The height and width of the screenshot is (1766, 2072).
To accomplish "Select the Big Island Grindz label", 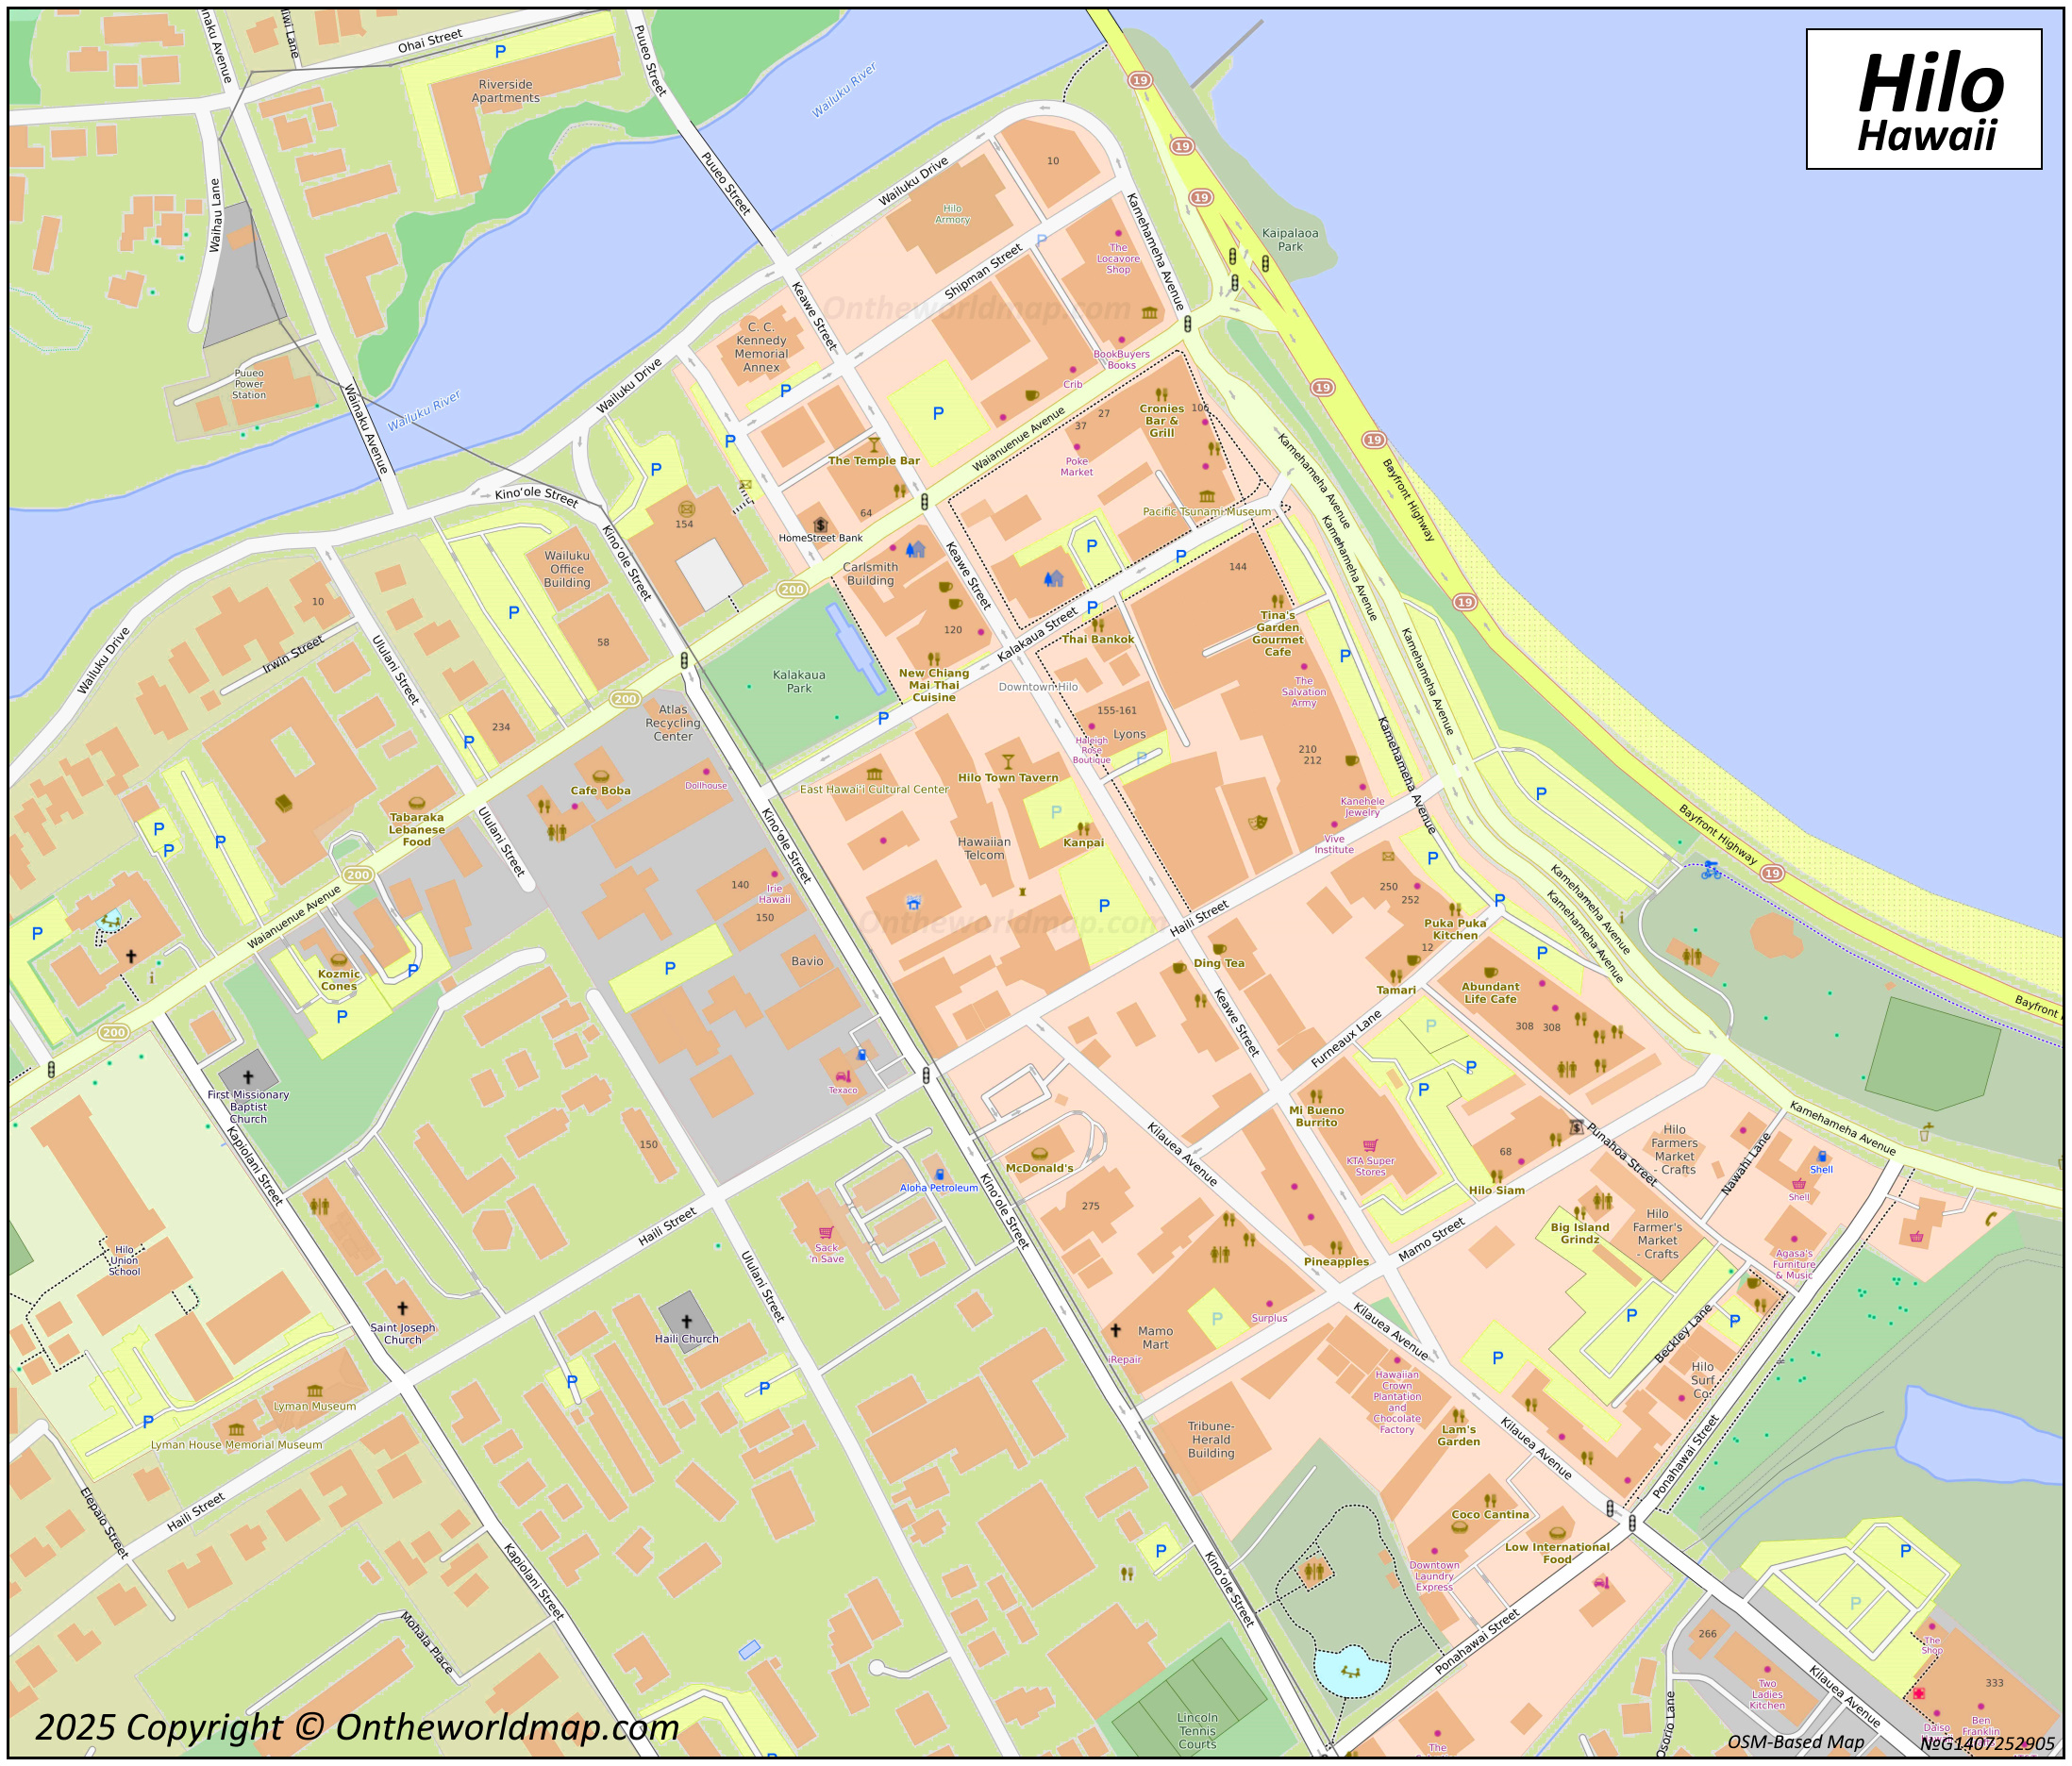I will pyautogui.click(x=1580, y=1233).
